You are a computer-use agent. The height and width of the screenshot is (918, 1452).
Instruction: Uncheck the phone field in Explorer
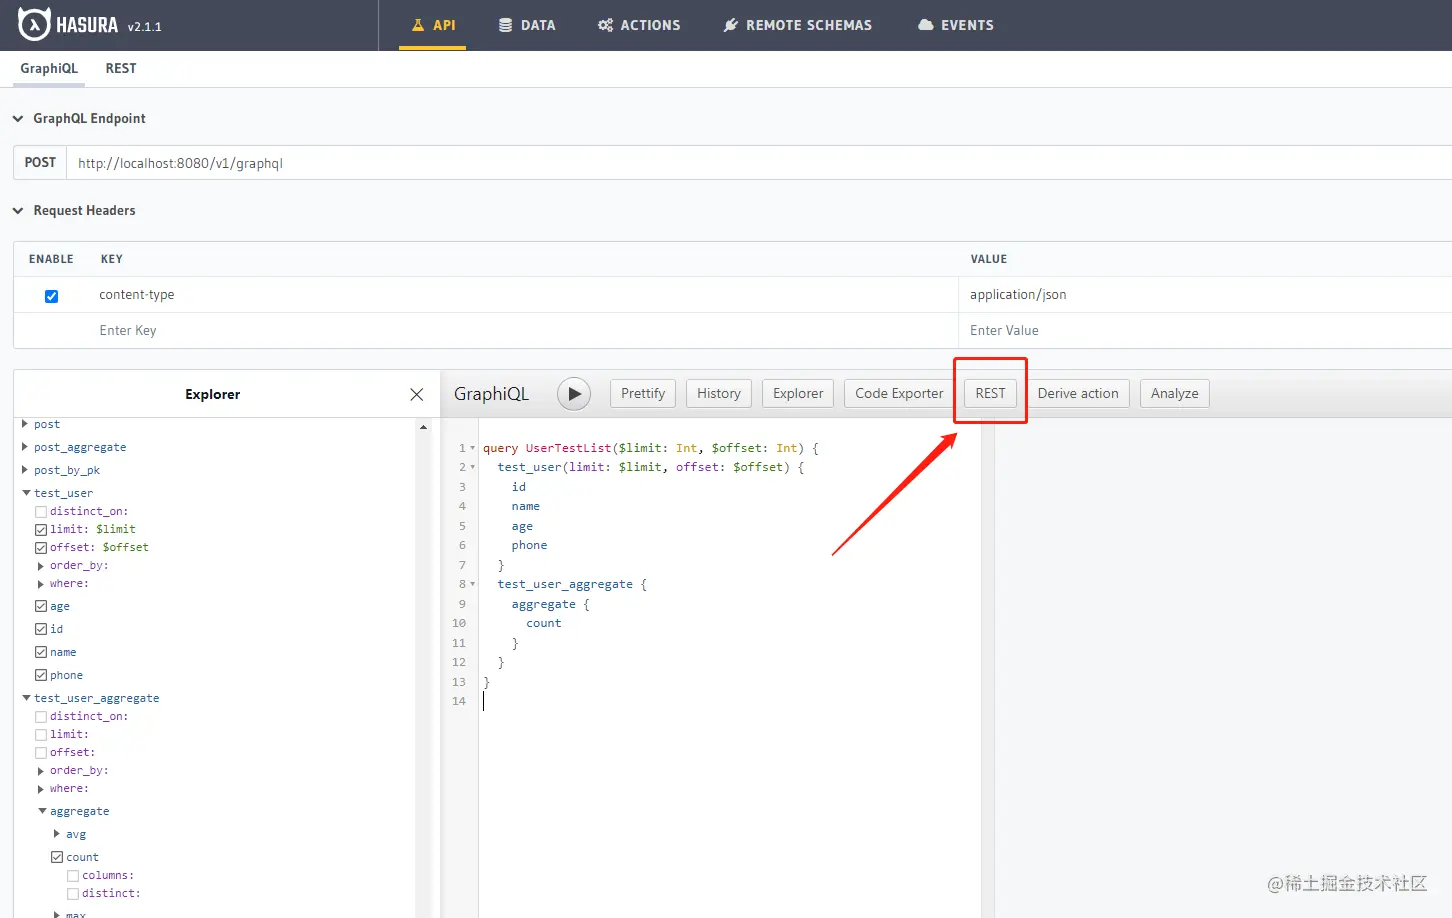[41, 675]
